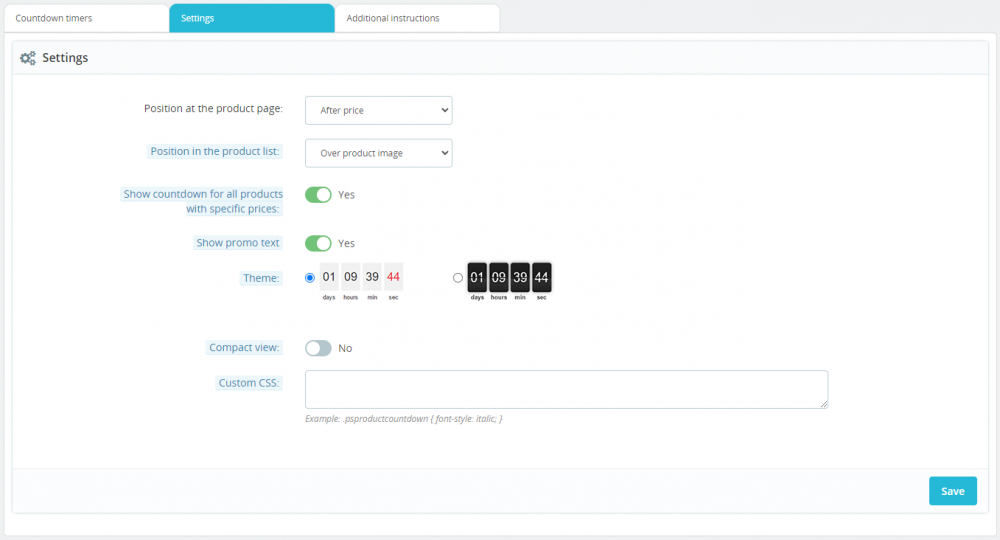Click the Settings gears icon

[x=28, y=58]
